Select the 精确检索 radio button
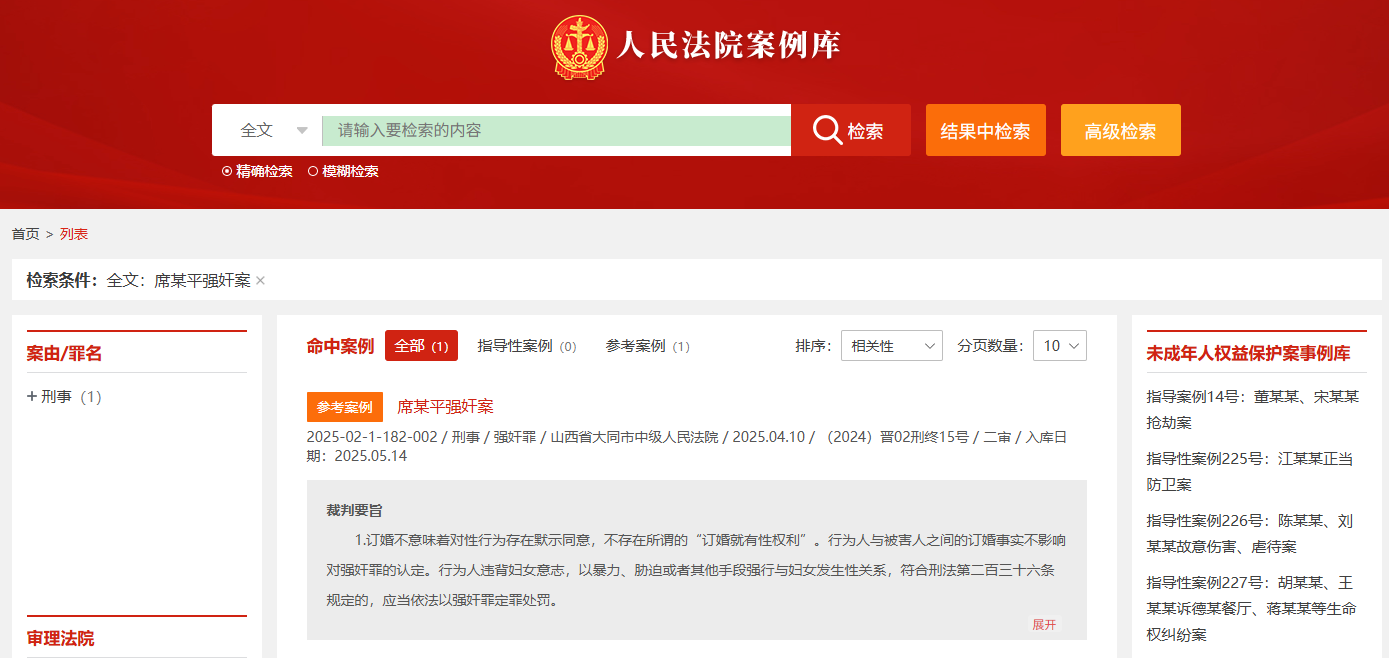 [x=227, y=171]
